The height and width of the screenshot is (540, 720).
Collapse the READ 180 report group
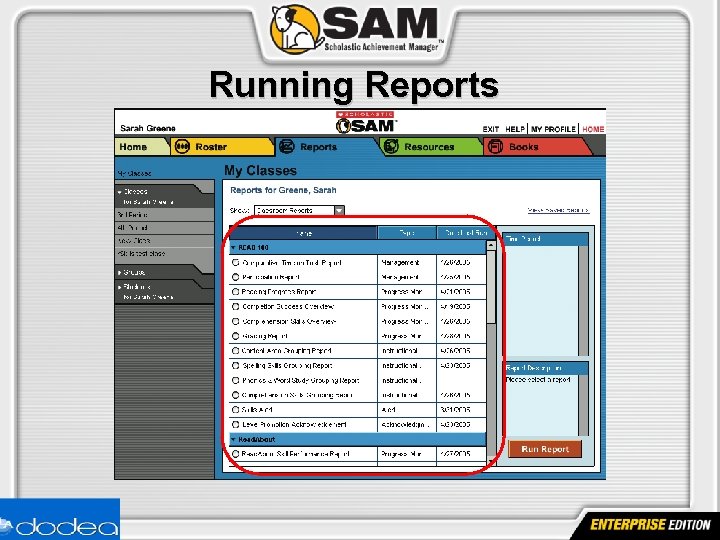pos(233,248)
